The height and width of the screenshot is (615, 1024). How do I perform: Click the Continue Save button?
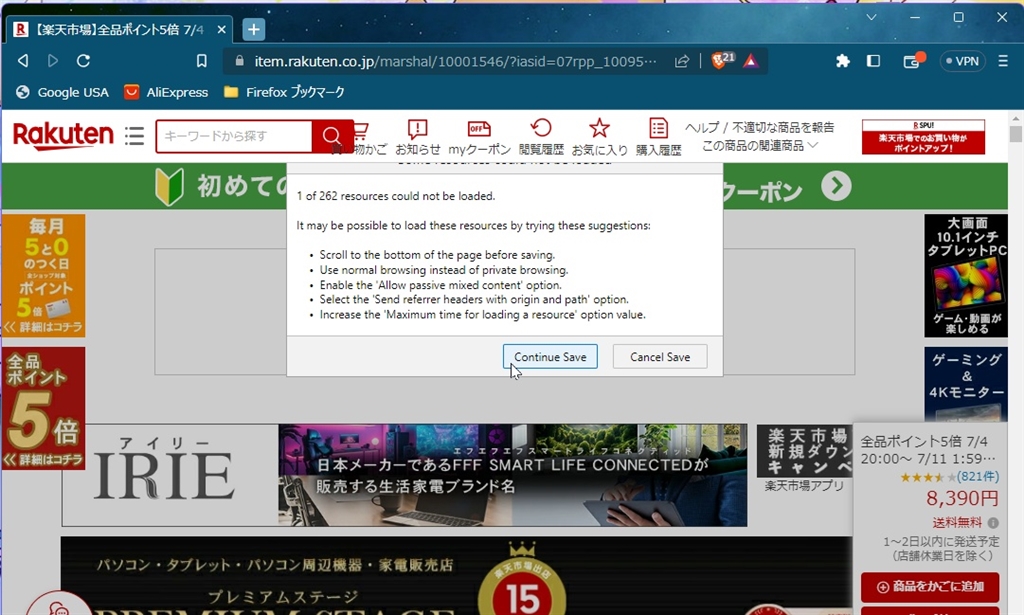pyautogui.click(x=550, y=356)
